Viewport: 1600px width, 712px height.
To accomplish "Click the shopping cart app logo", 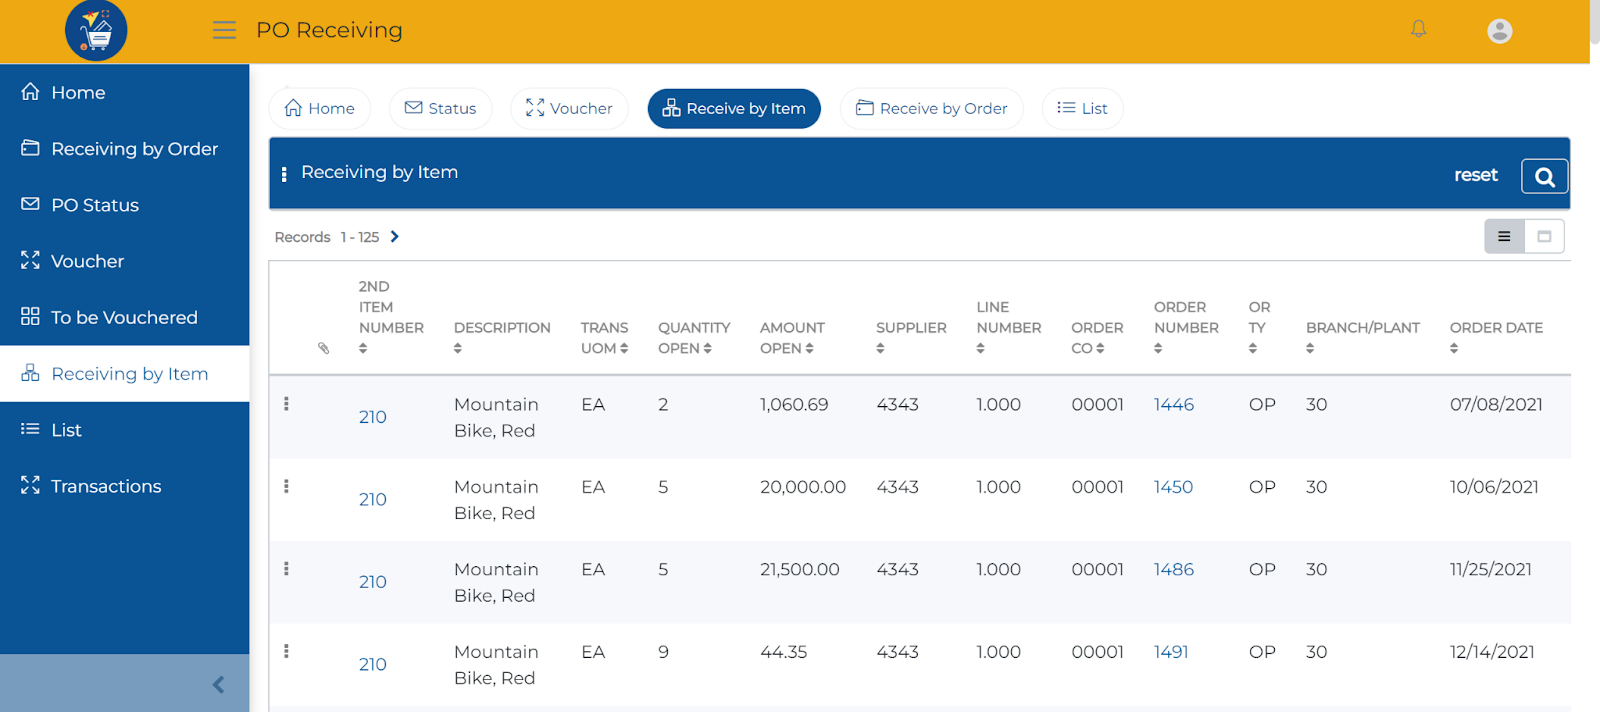I will (96, 31).
